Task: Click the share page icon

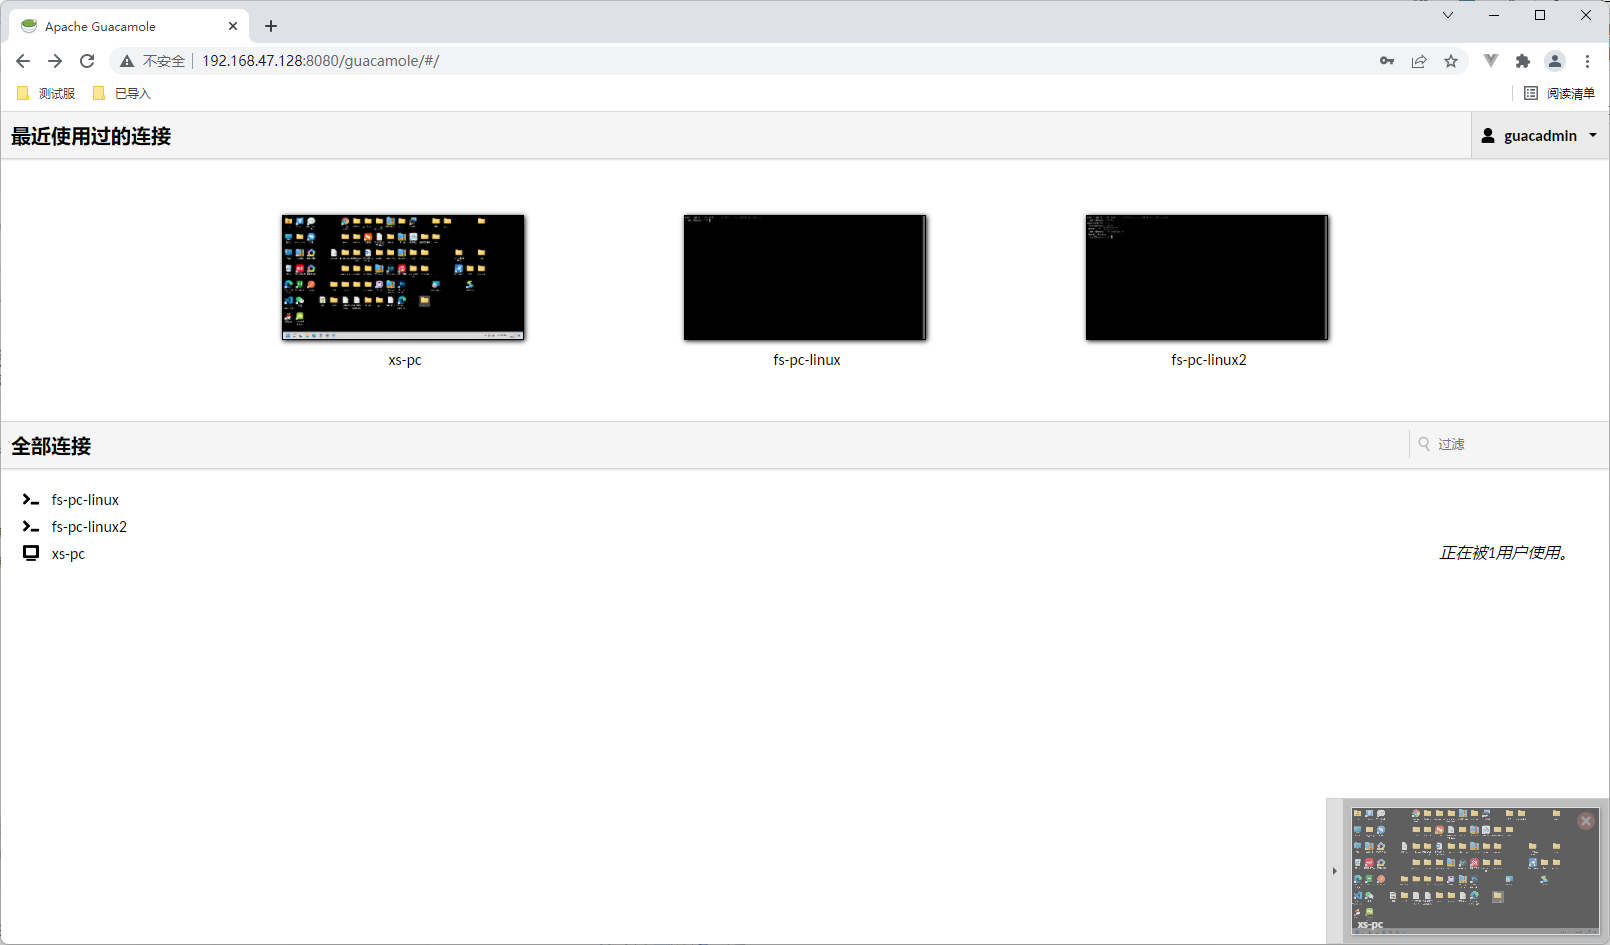Action: [x=1419, y=61]
